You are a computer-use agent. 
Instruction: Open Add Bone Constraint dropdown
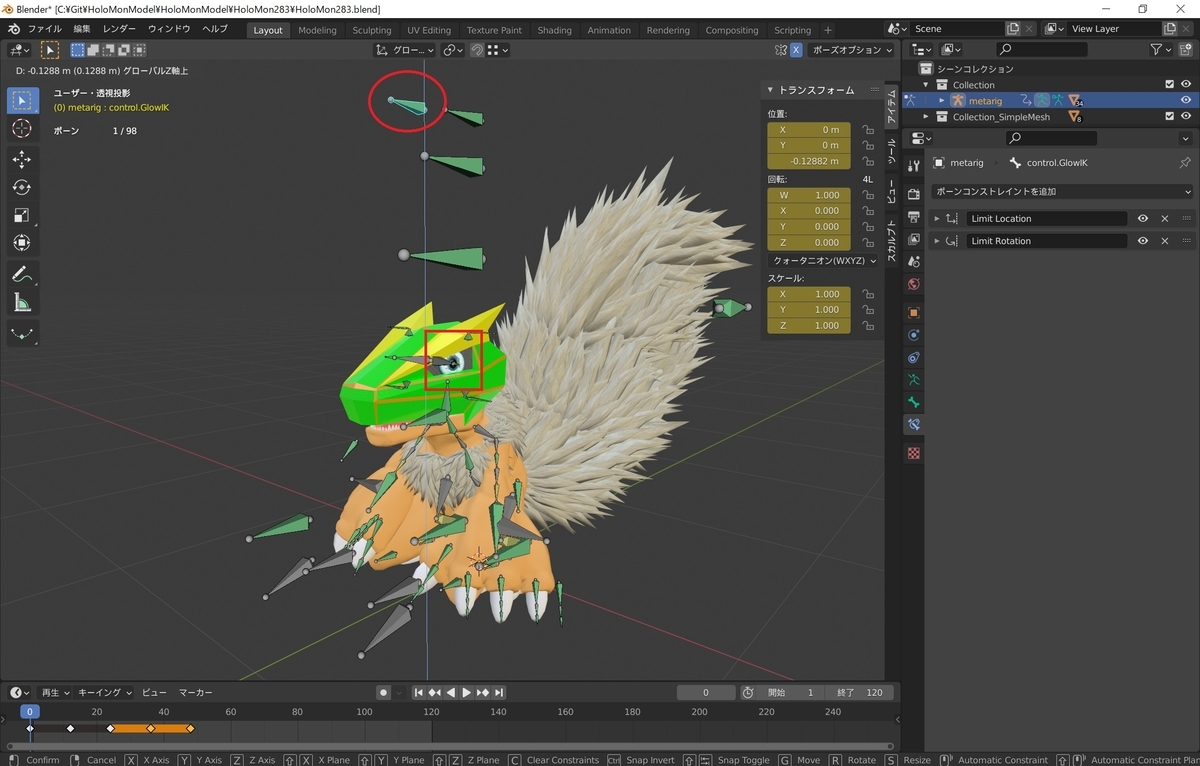[1062, 191]
